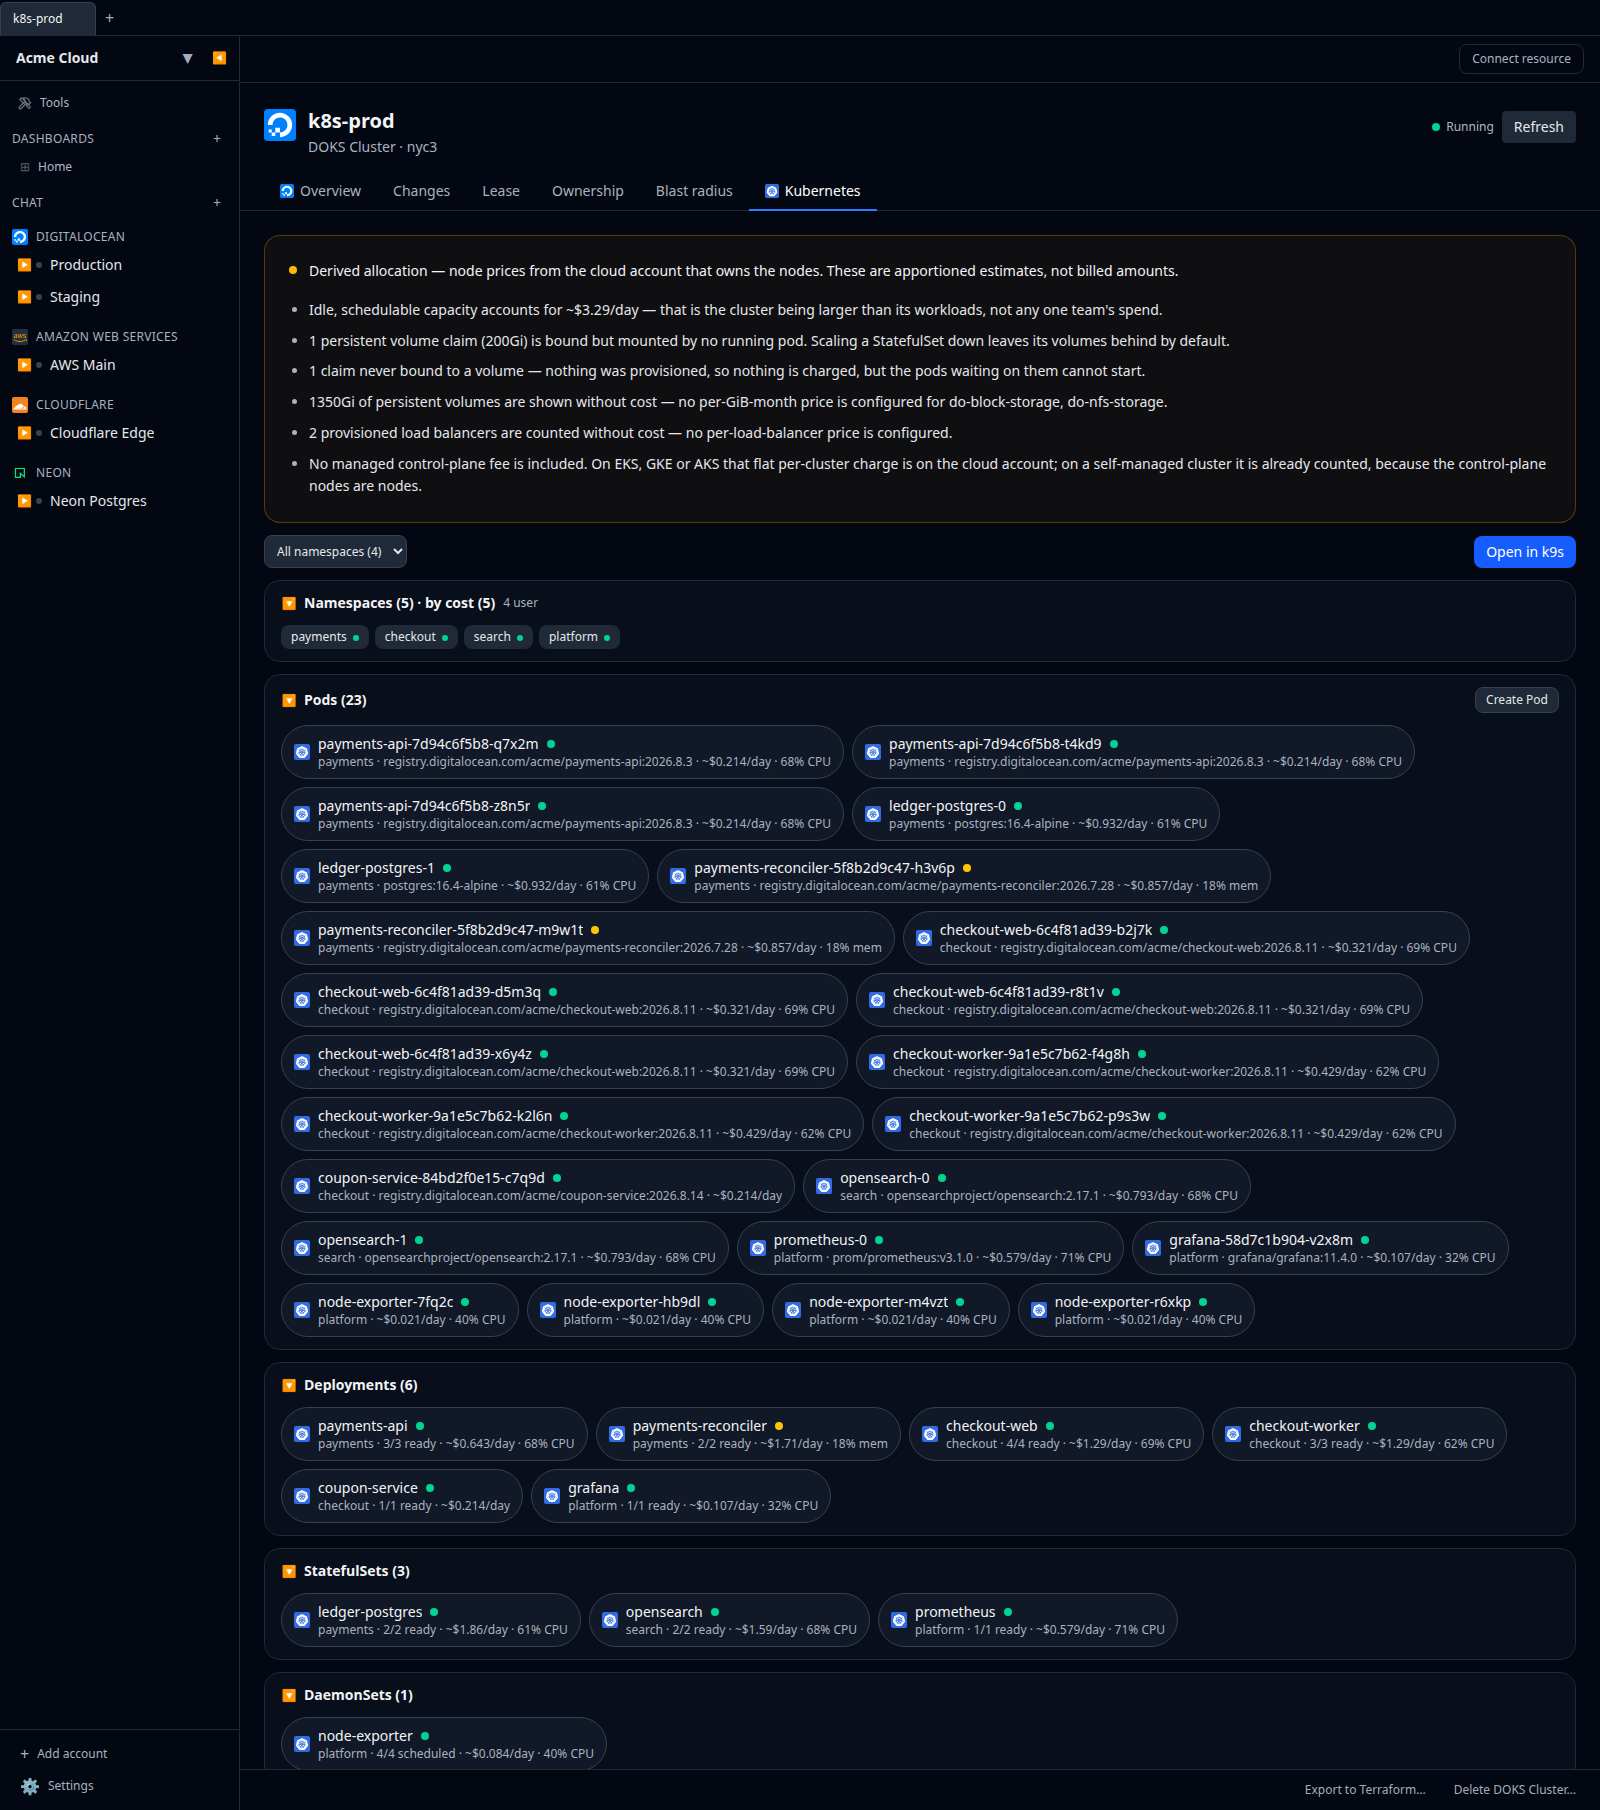Select the platform namespace chip
Image resolution: width=1600 pixels, height=1810 pixels.
[580, 637]
